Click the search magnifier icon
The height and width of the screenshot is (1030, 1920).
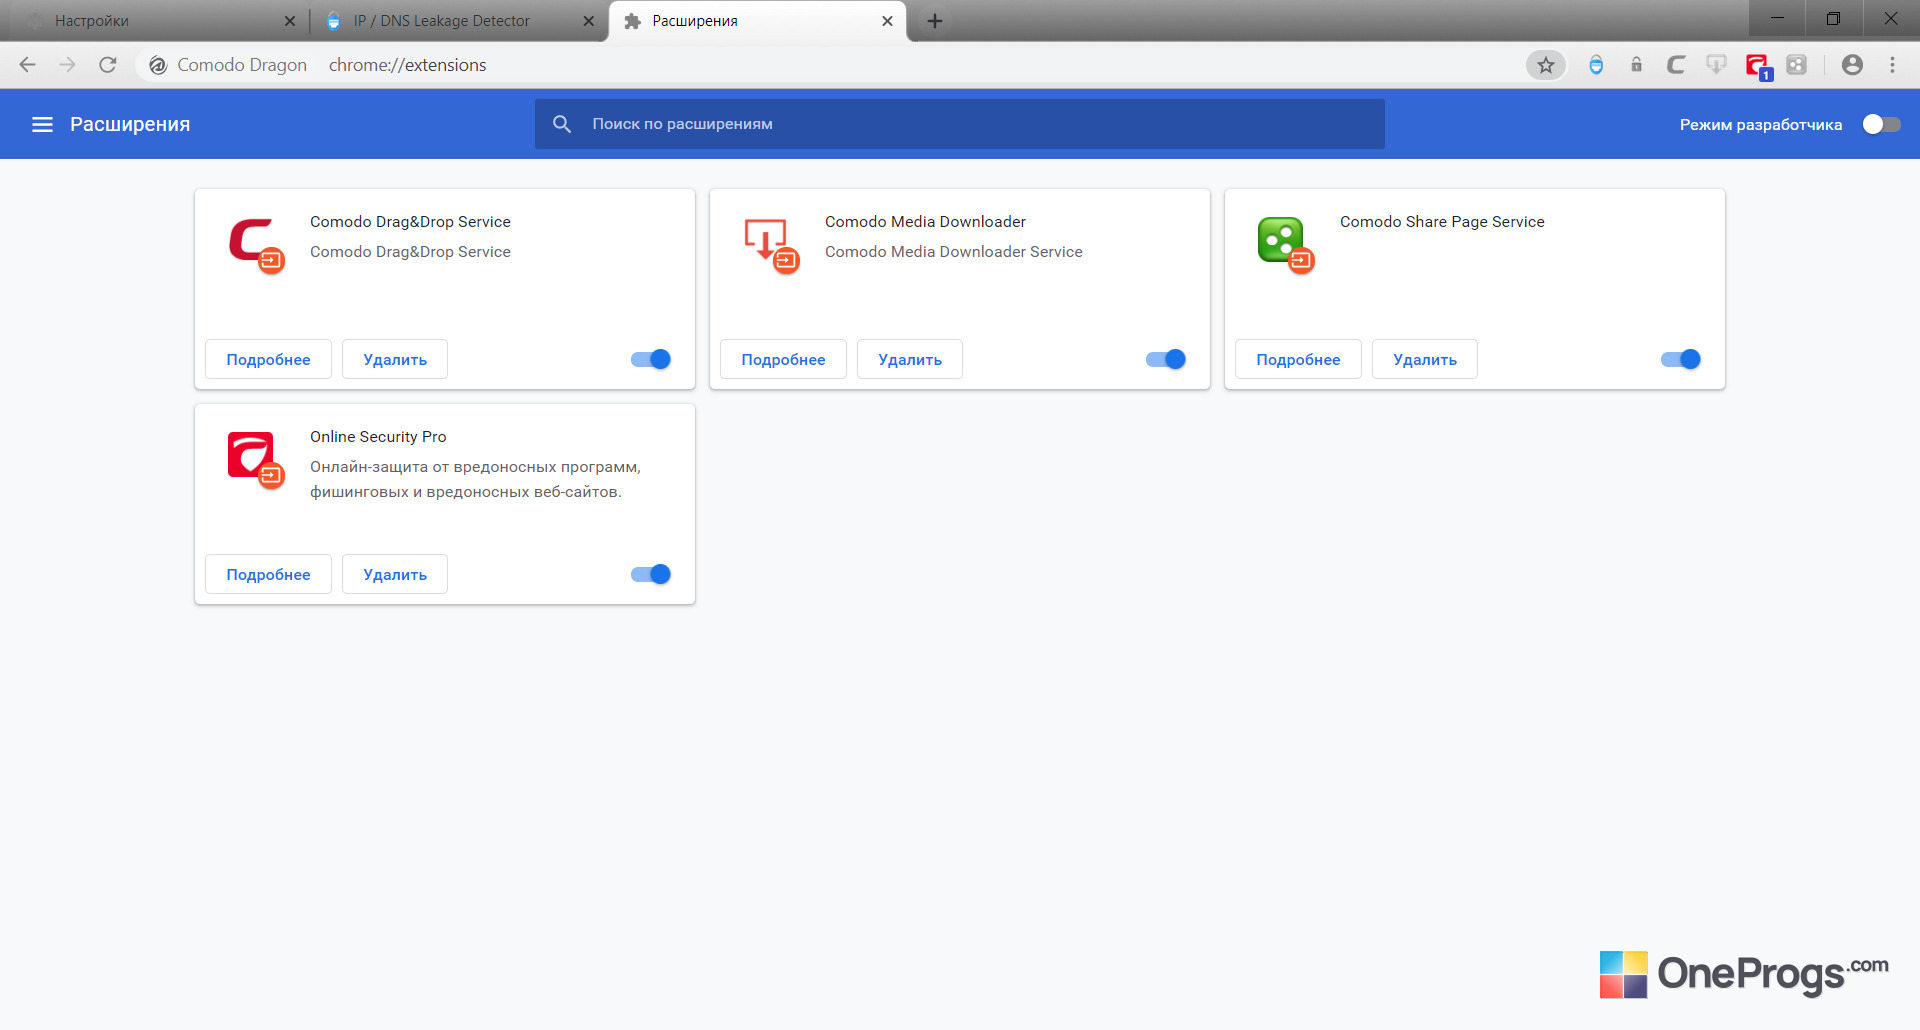click(x=562, y=124)
